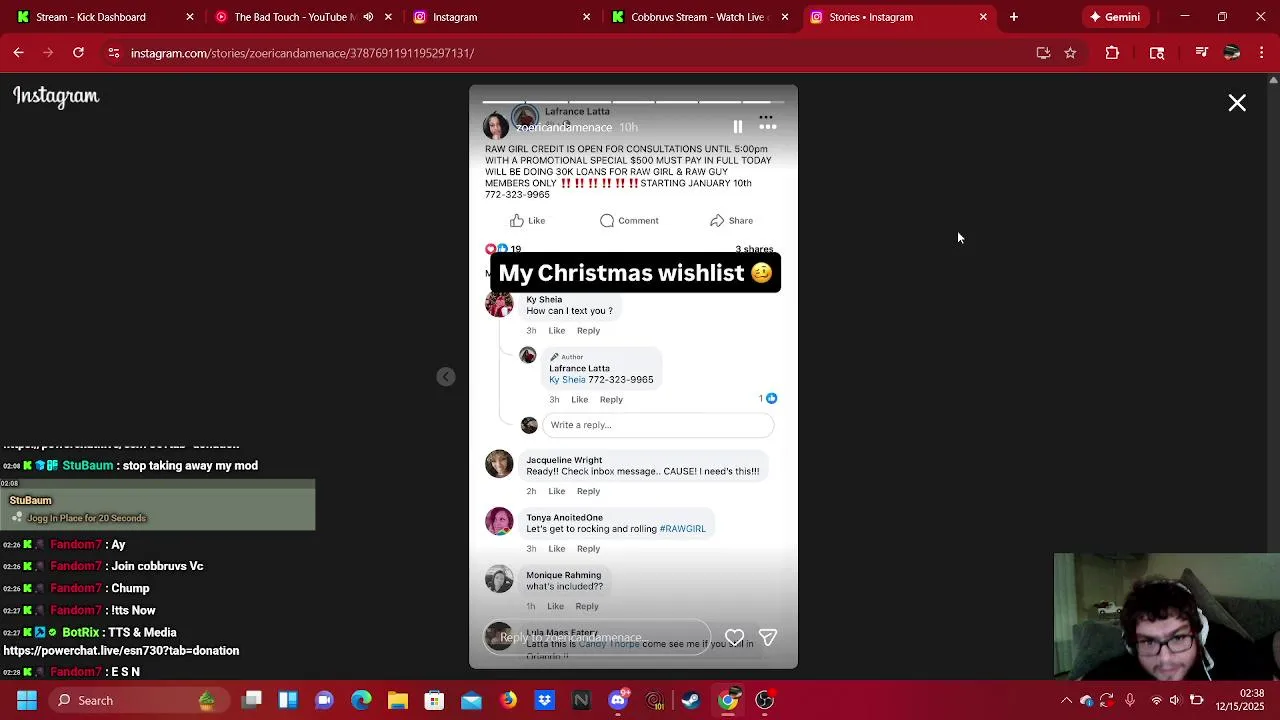Click Fandom7 'Join cobbruvs Vc' chat message
The width and height of the screenshot is (1280, 720).
coord(157,566)
